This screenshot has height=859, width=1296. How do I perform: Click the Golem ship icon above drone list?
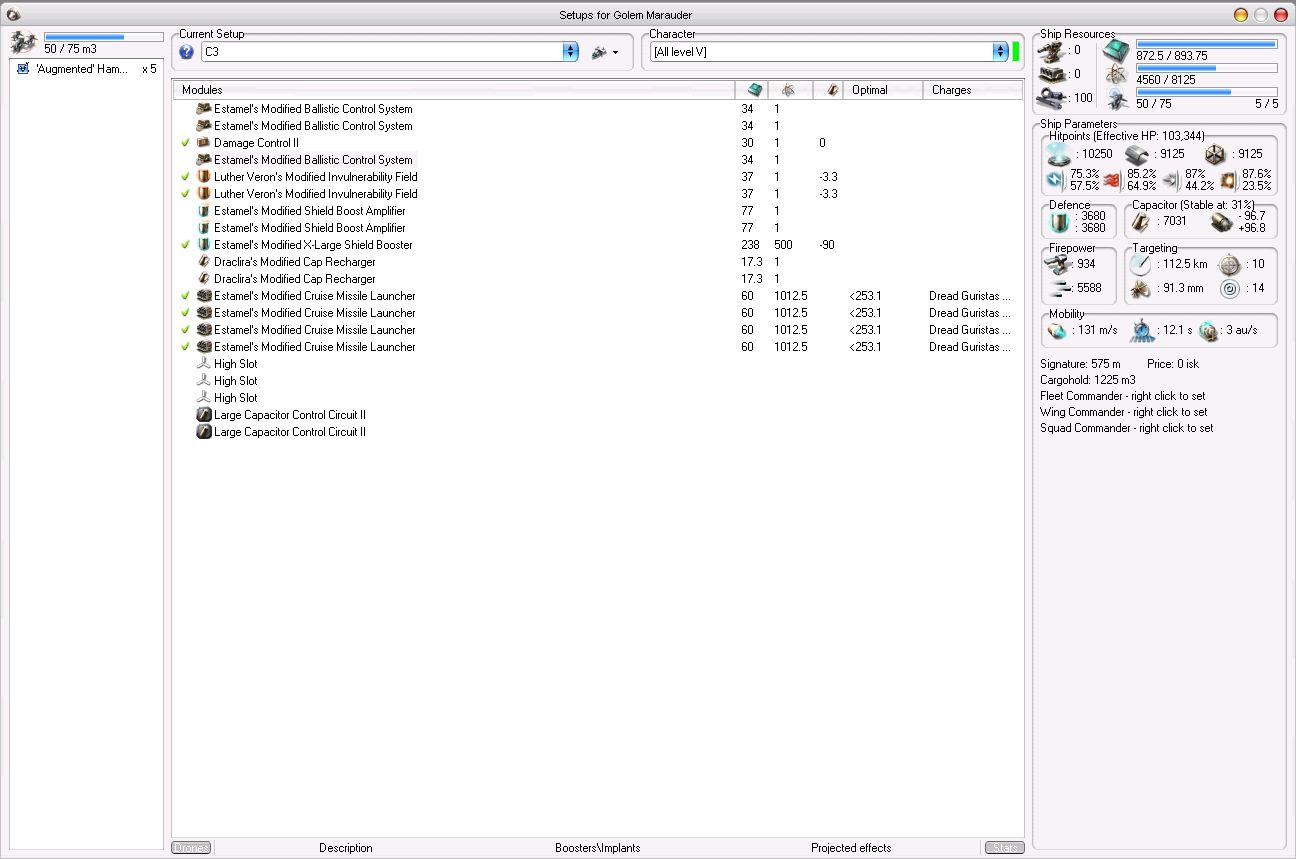tap(23, 42)
